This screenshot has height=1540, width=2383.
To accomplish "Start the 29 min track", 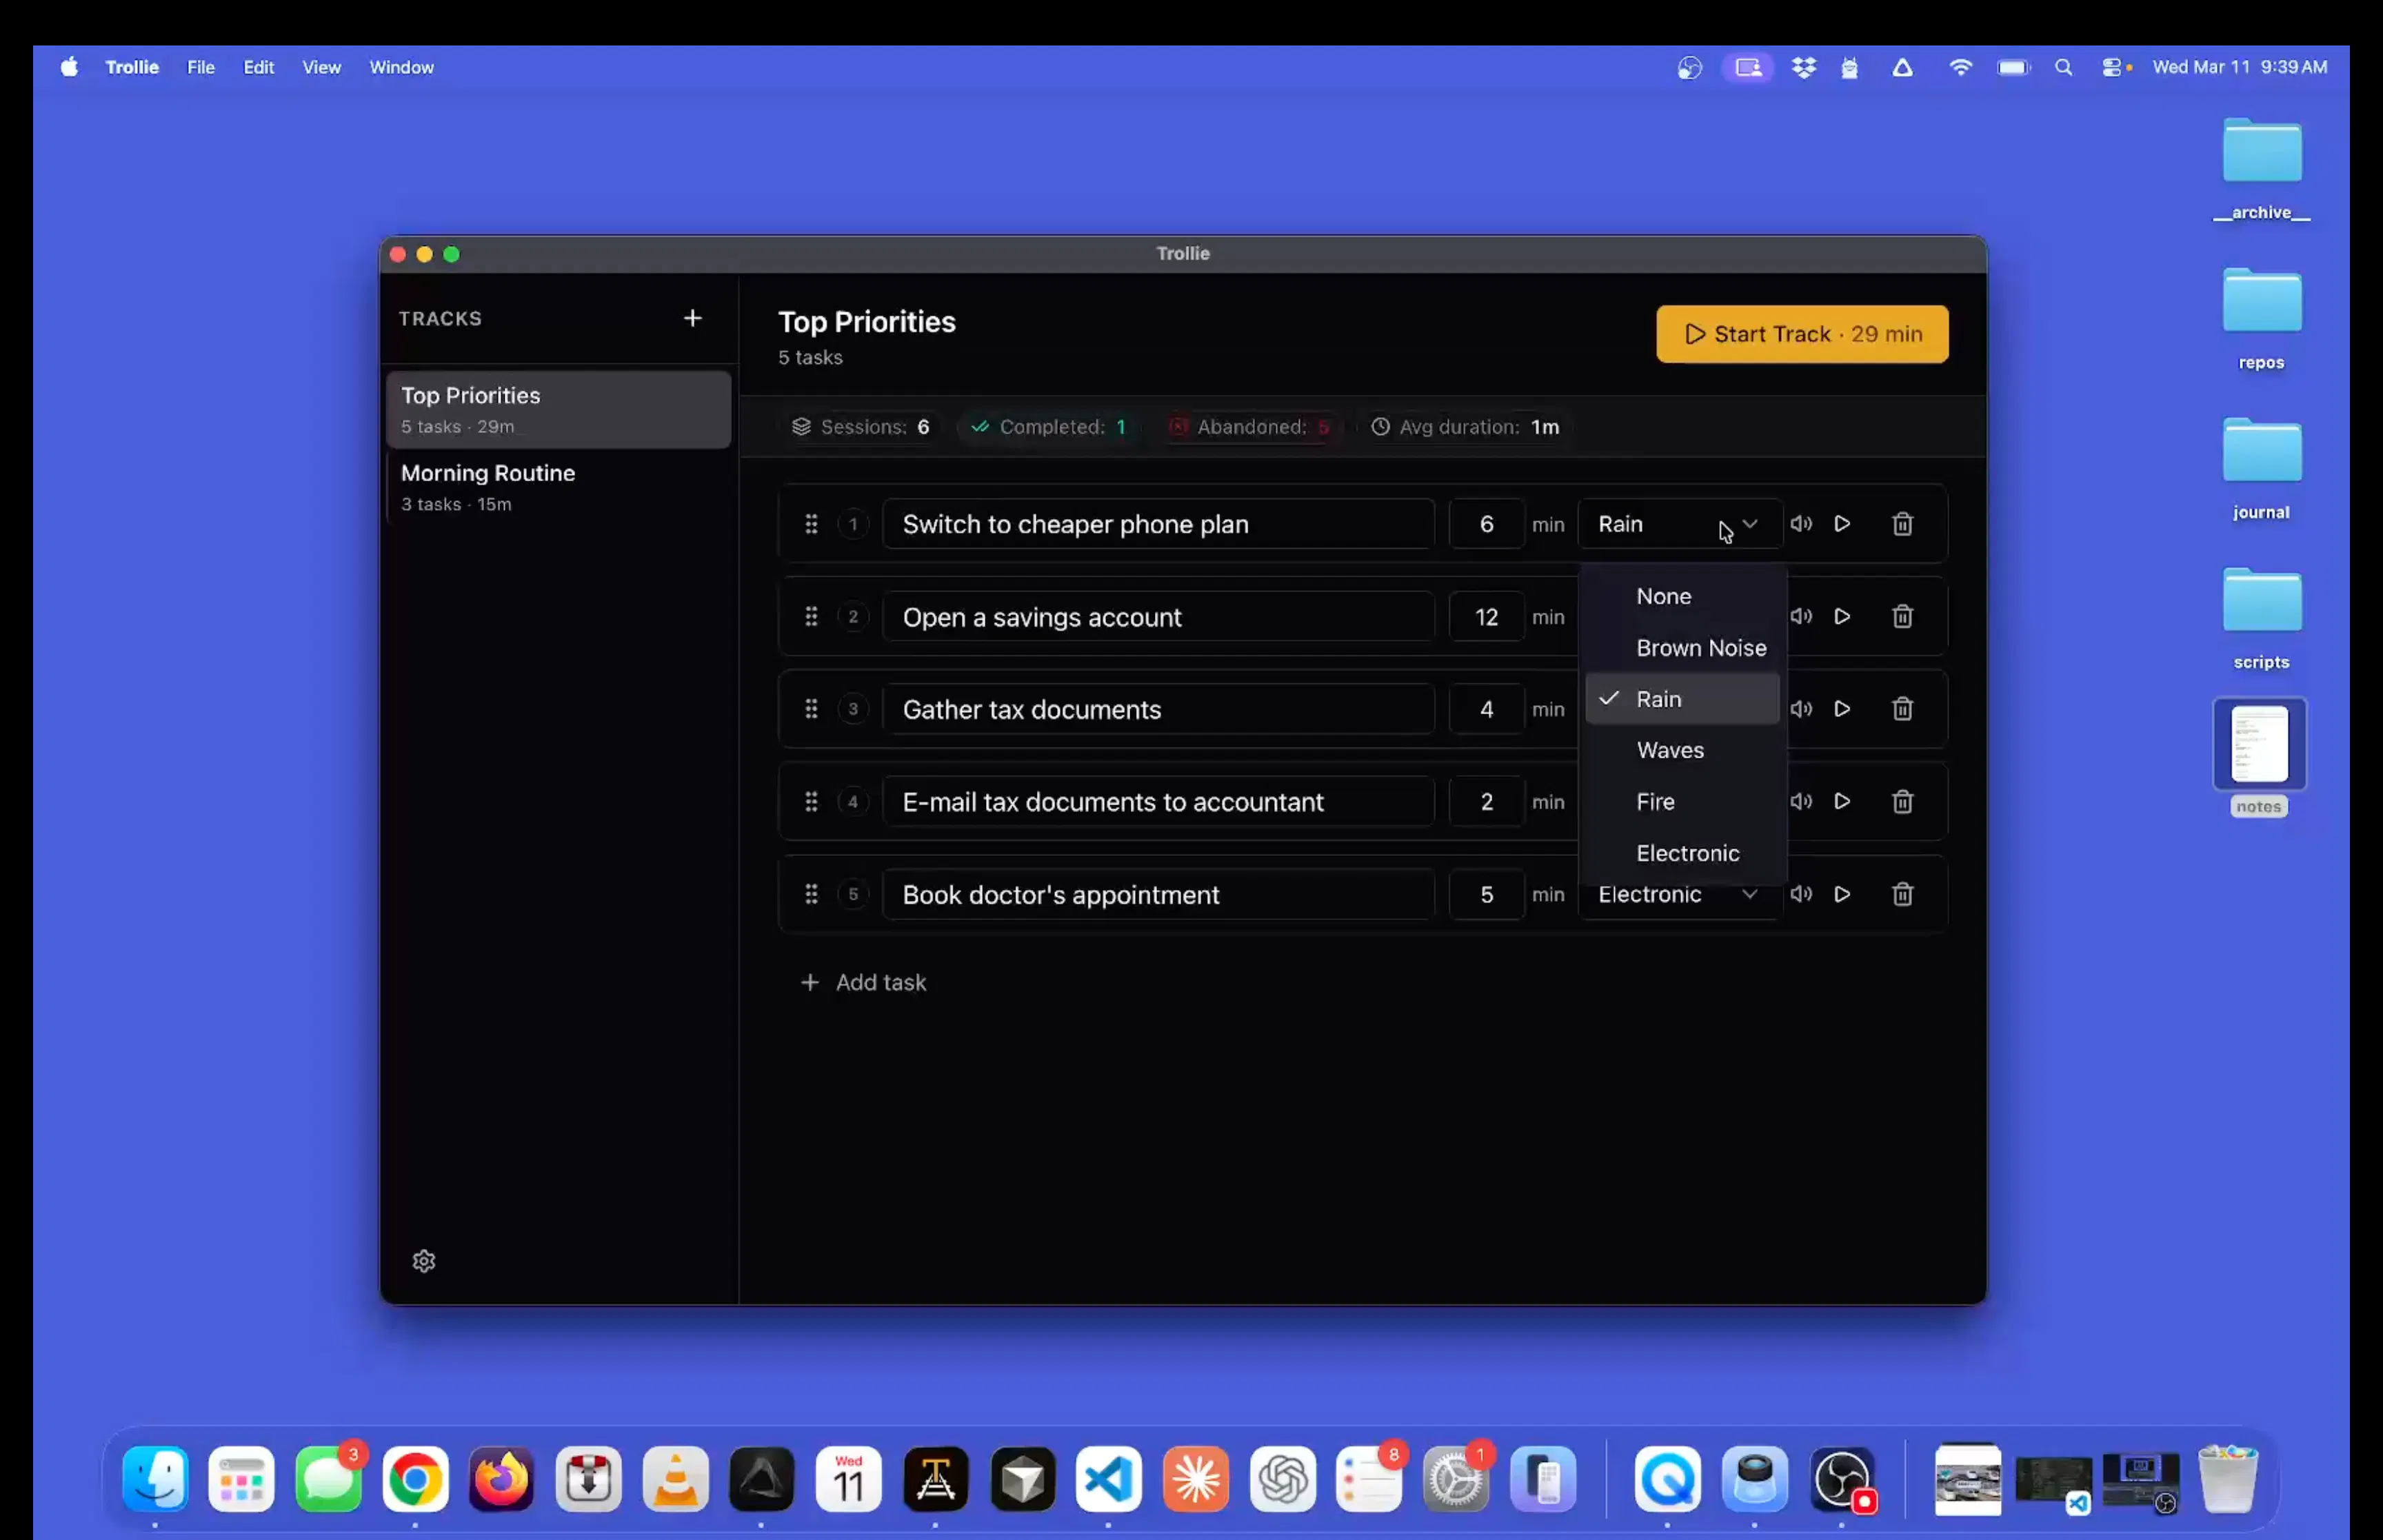I will coord(1802,334).
